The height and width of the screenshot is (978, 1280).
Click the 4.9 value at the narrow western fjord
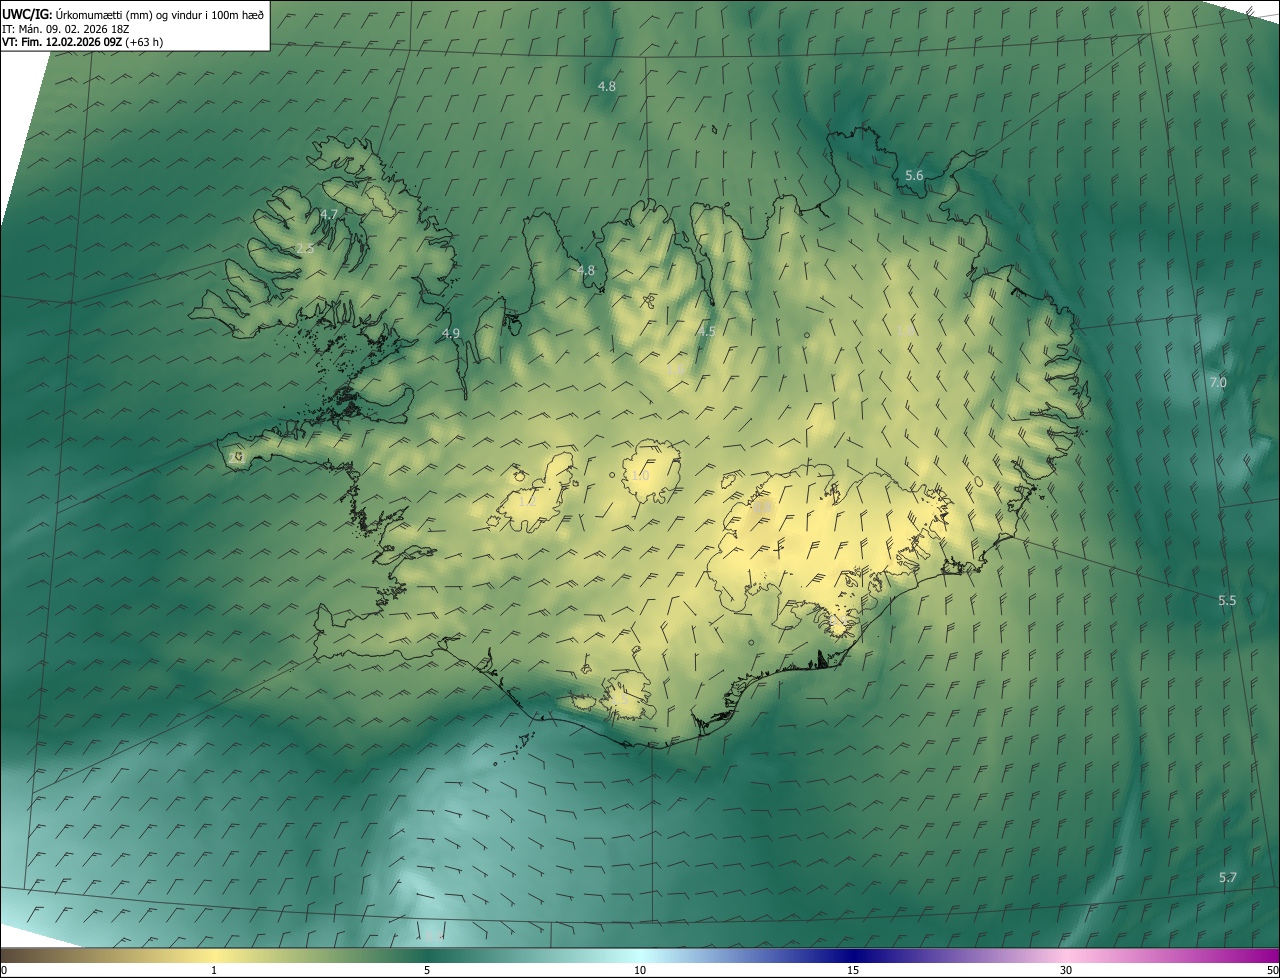[450, 333]
